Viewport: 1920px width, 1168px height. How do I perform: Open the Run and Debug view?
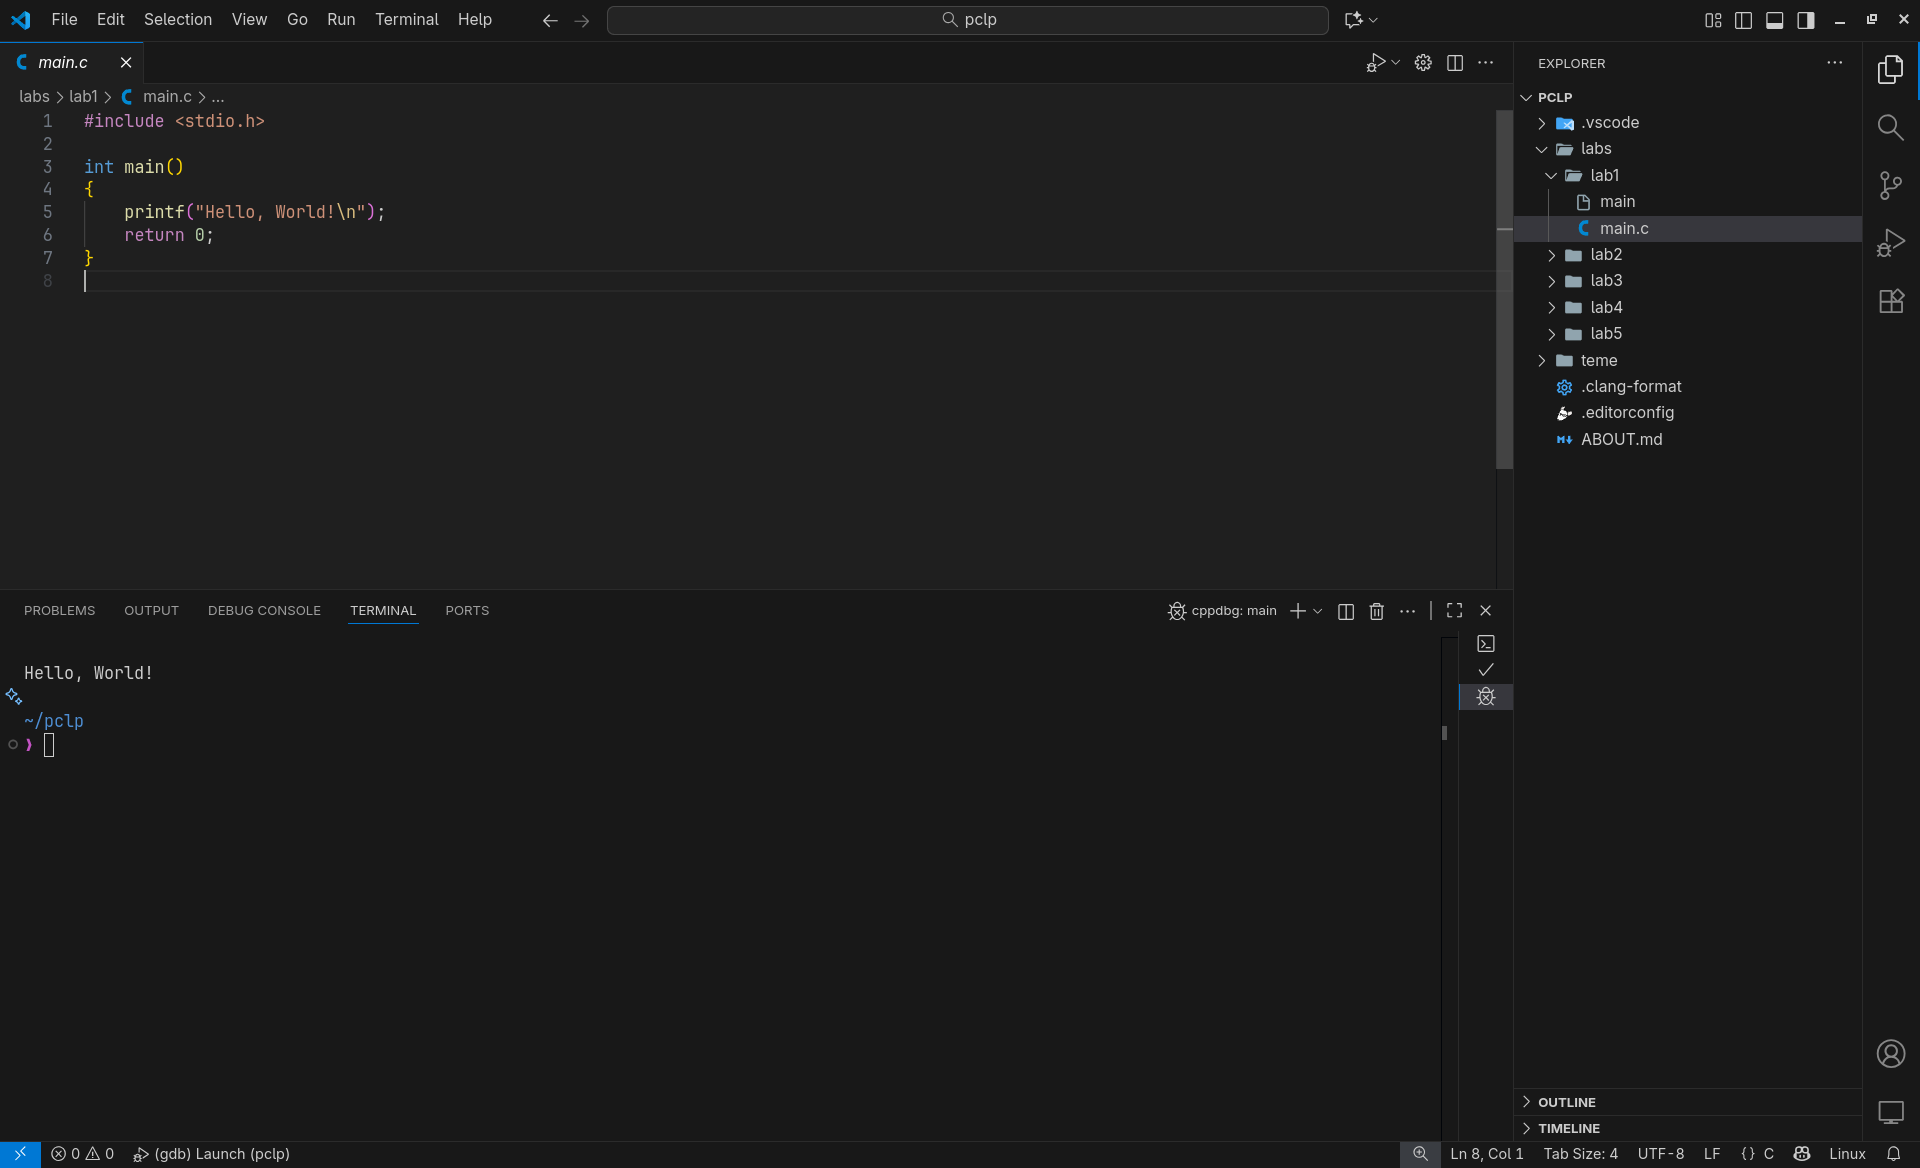(x=1890, y=243)
